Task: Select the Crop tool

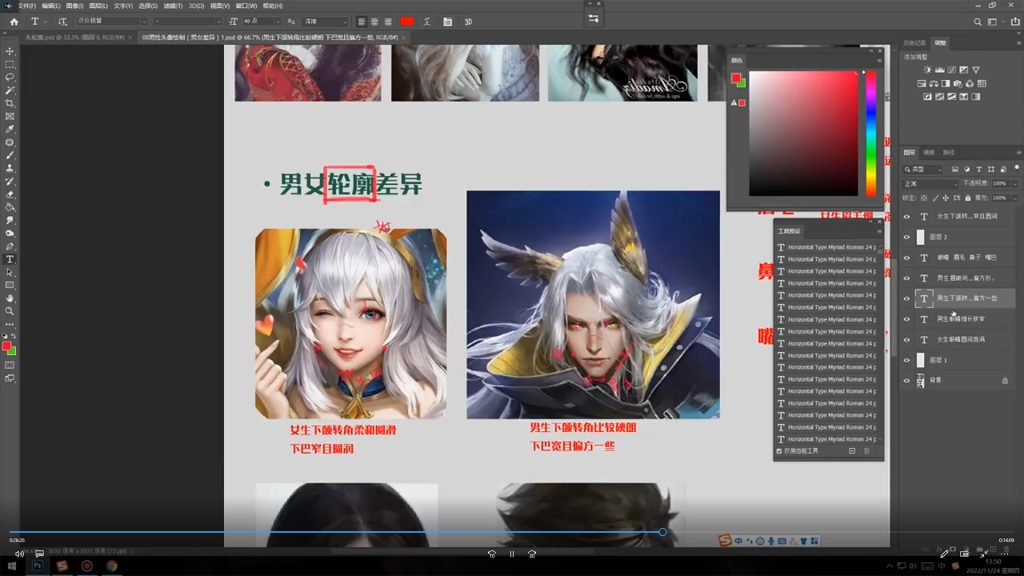Action: tap(10, 103)
